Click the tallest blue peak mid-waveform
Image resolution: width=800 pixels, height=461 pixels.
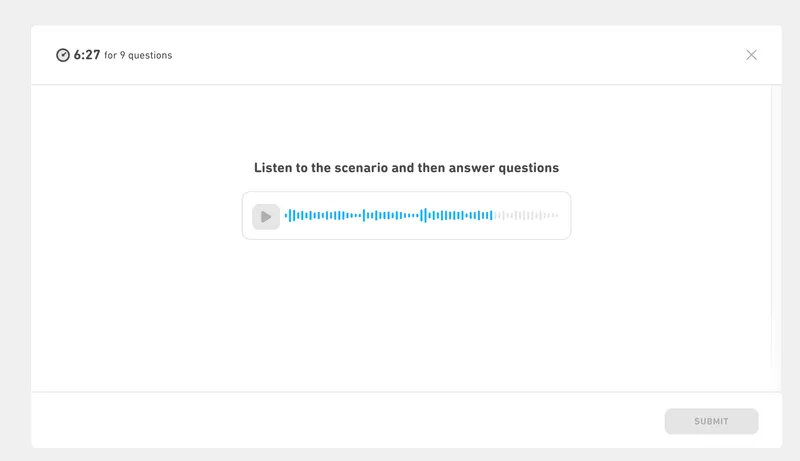click(424, 215)
